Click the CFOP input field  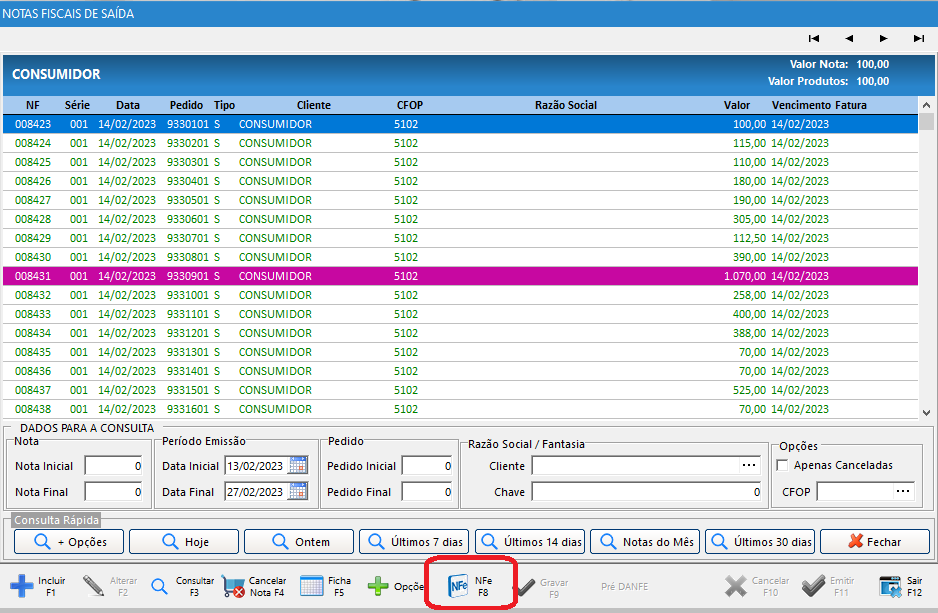tap(855, 492)
